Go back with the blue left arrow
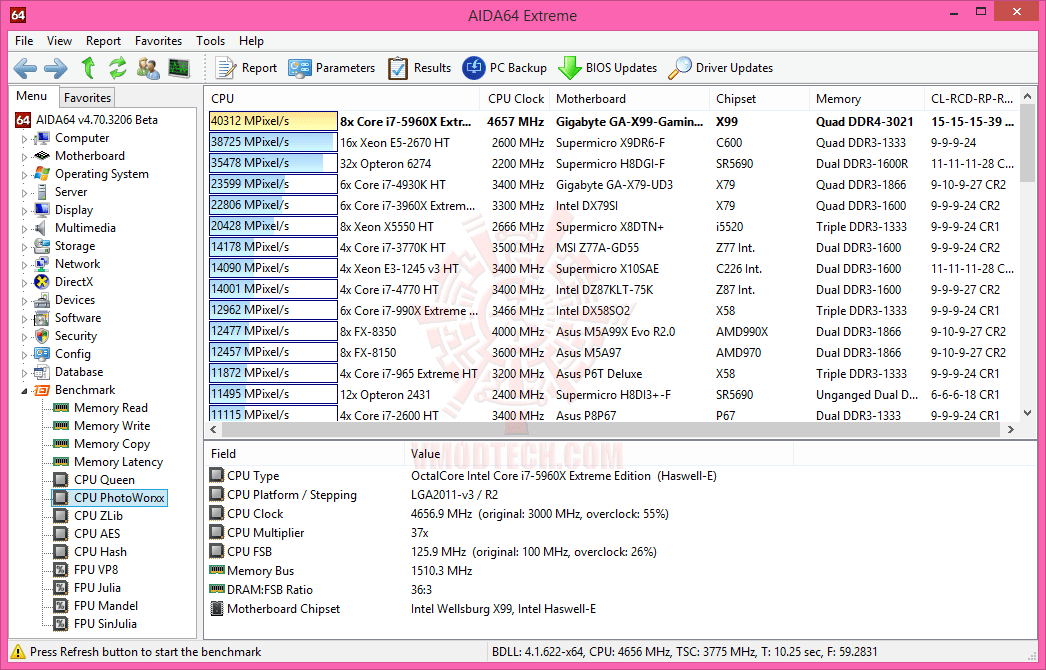 click(25, 67)
